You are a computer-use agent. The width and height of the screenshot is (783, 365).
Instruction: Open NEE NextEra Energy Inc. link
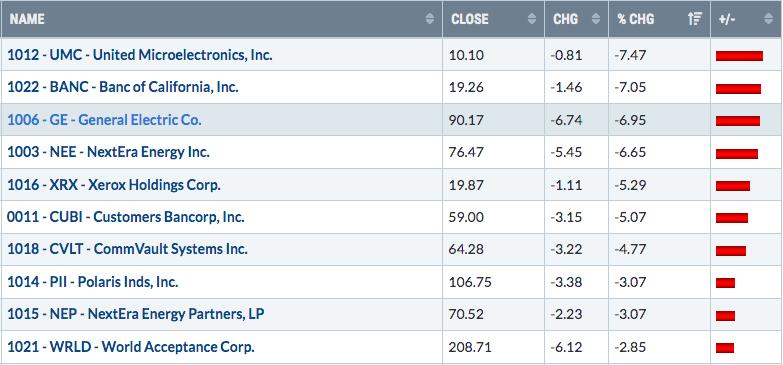pyautogui.click(x=108, y=152)
